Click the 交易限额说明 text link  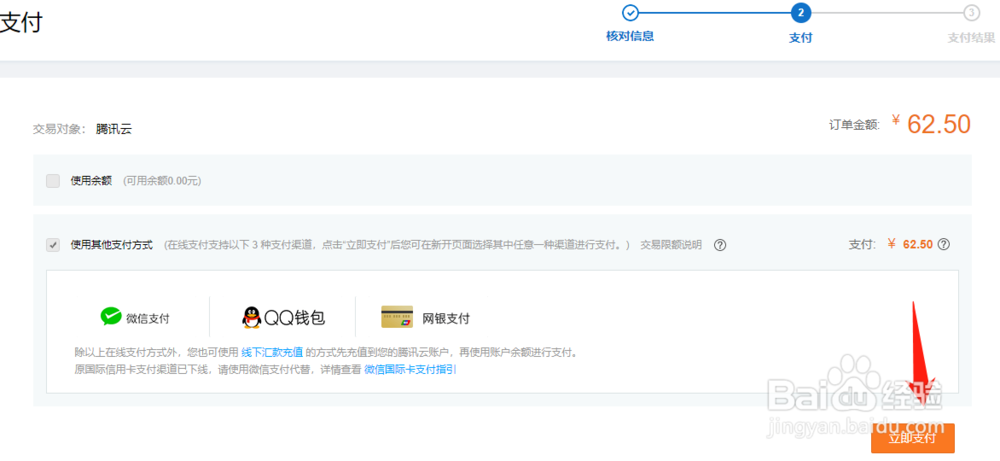pos(671,245)
